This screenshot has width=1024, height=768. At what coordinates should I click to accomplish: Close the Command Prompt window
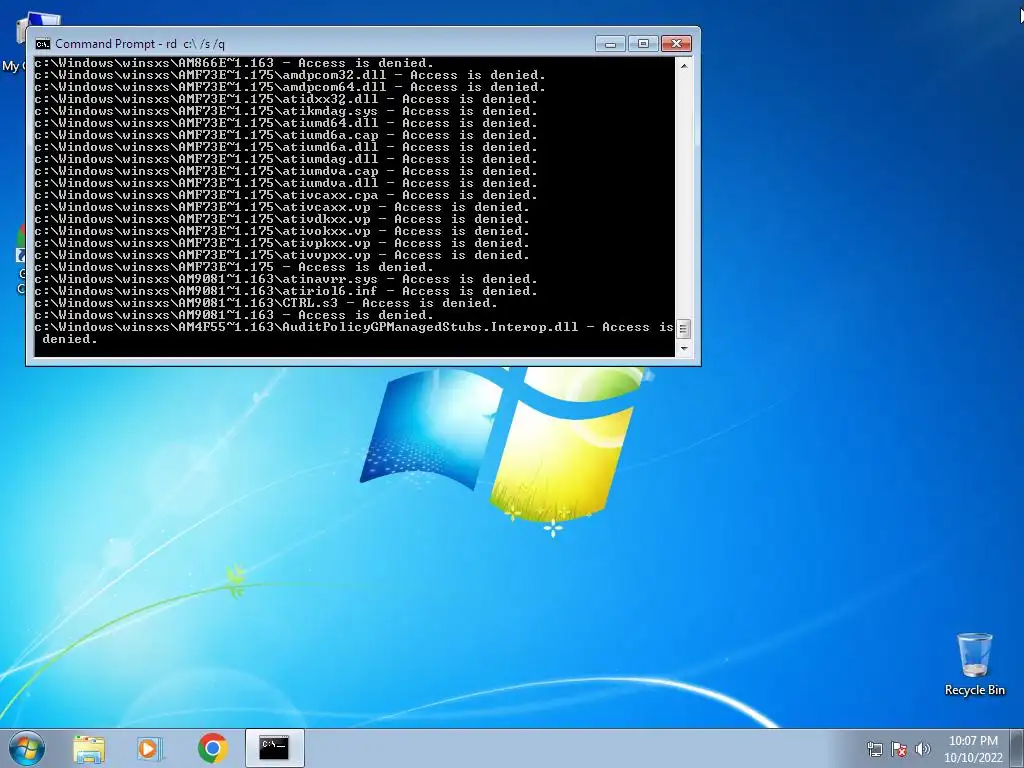click(677, 44)
